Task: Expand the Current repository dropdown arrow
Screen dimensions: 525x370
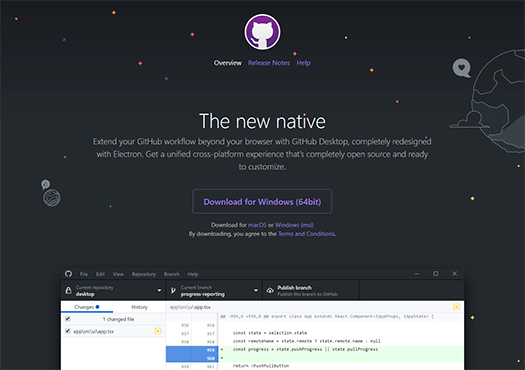Action: click(x=159, y=291)
